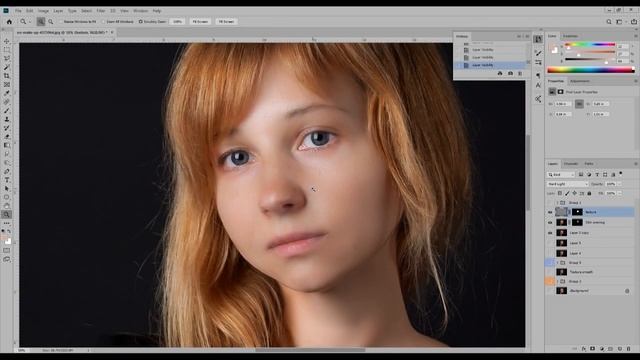Open the Window menu
640x360 pixels.
140,11
